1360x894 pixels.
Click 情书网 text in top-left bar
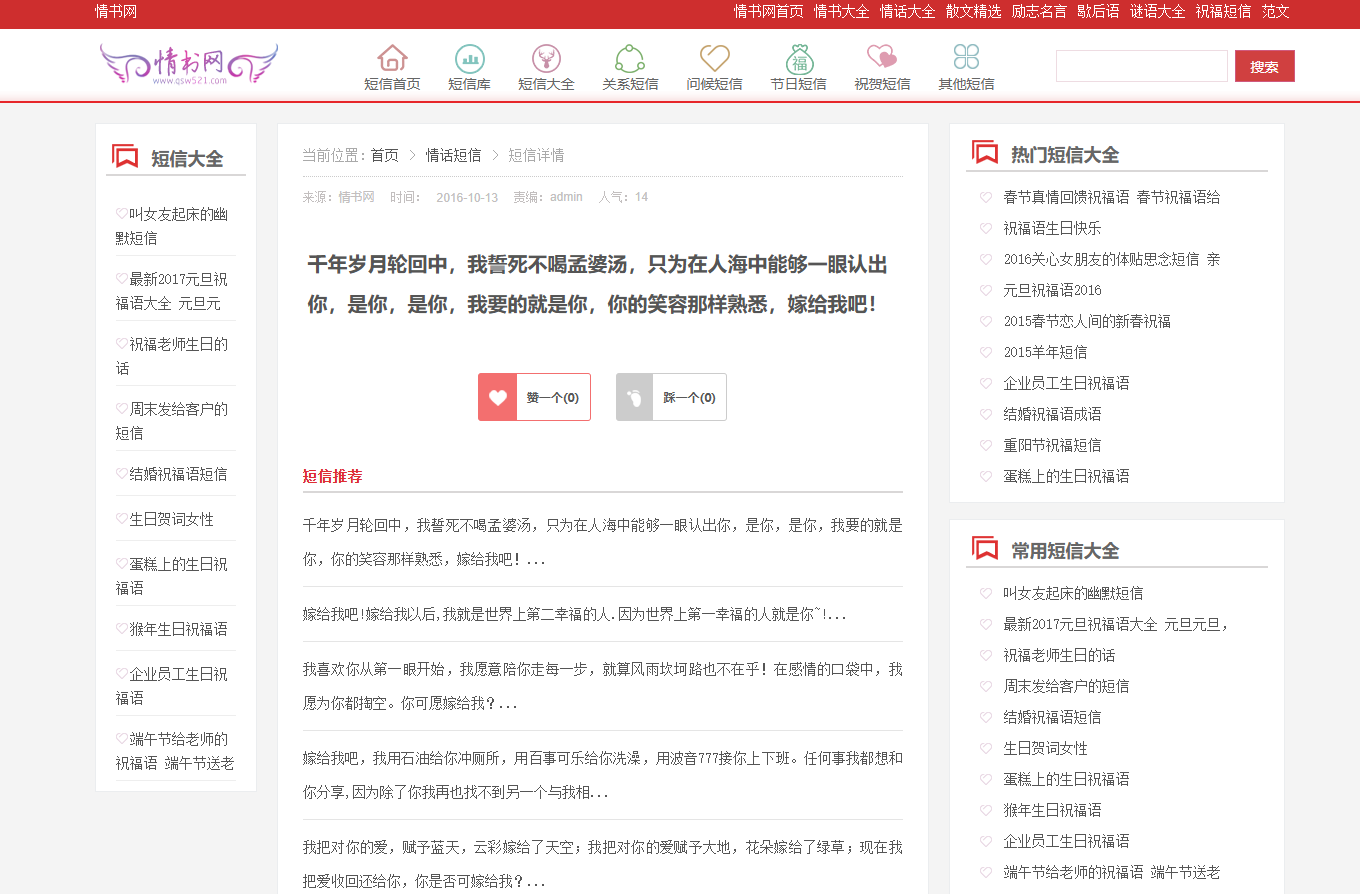coord(116,12)
